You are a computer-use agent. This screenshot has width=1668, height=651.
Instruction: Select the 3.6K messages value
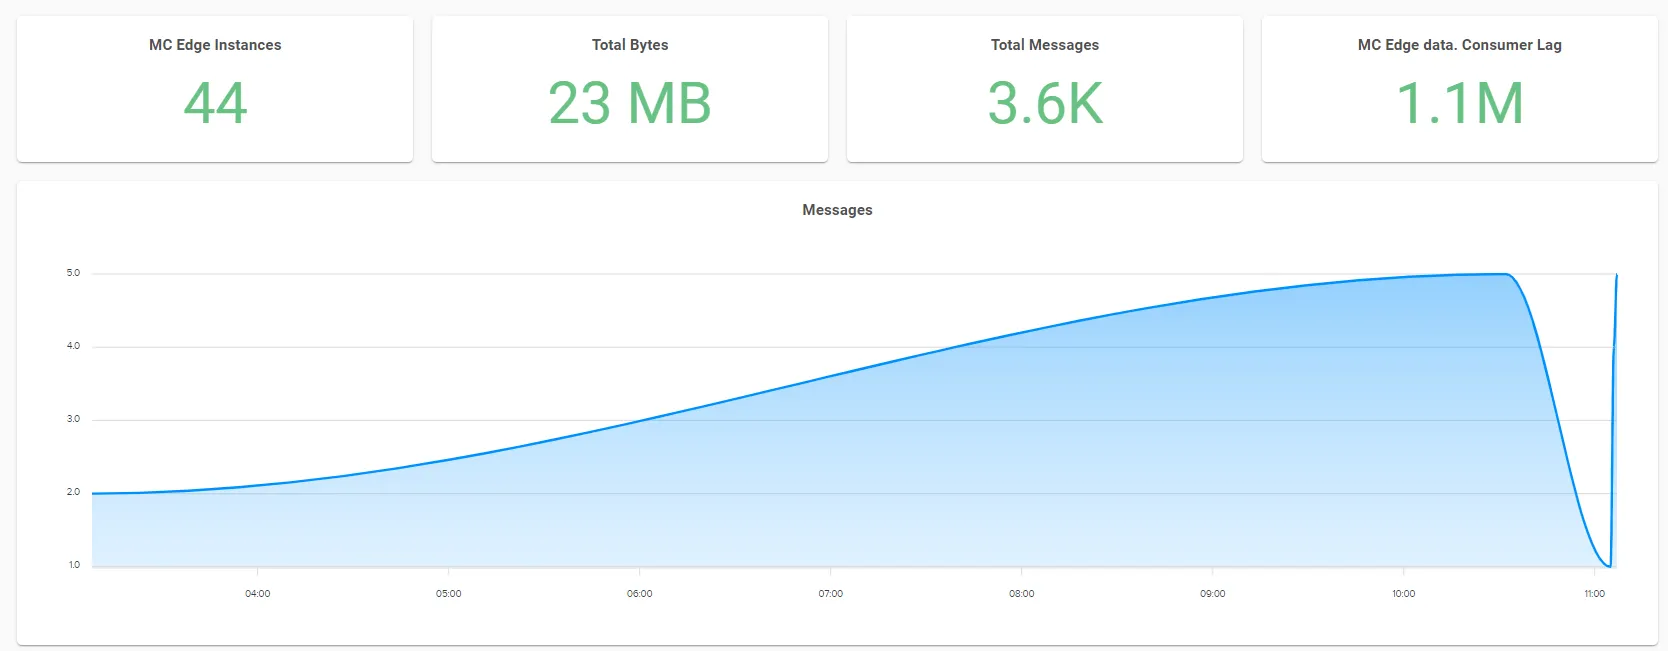click(1045, 103)
